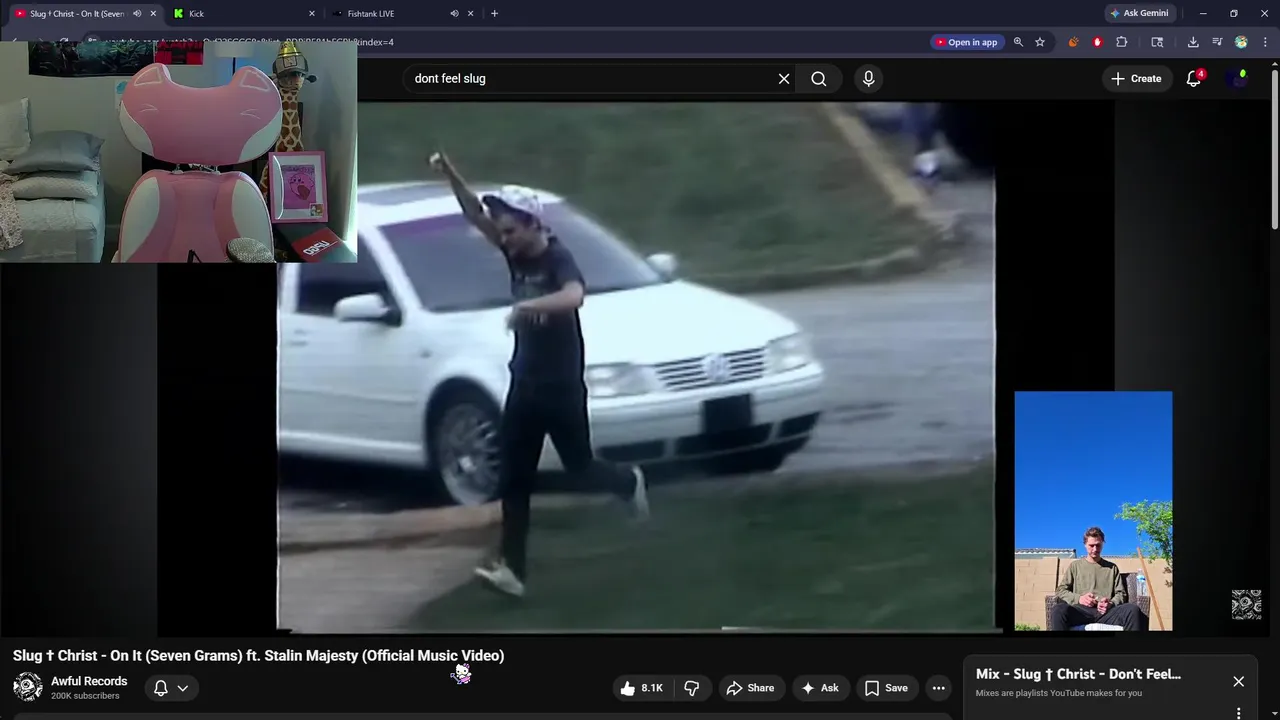This screenshot has width=1280, height=720.
Task: Click the page vertical scrollbar
Action: tap(1274, 150)
